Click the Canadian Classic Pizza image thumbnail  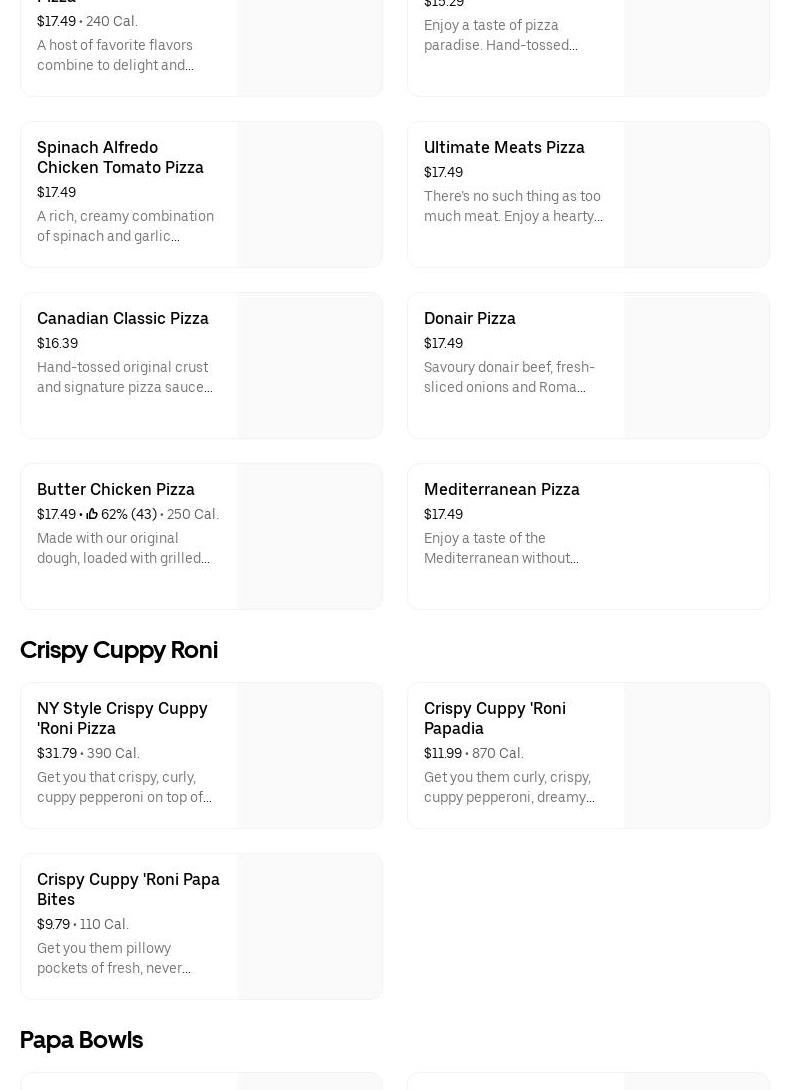[309, 366]
